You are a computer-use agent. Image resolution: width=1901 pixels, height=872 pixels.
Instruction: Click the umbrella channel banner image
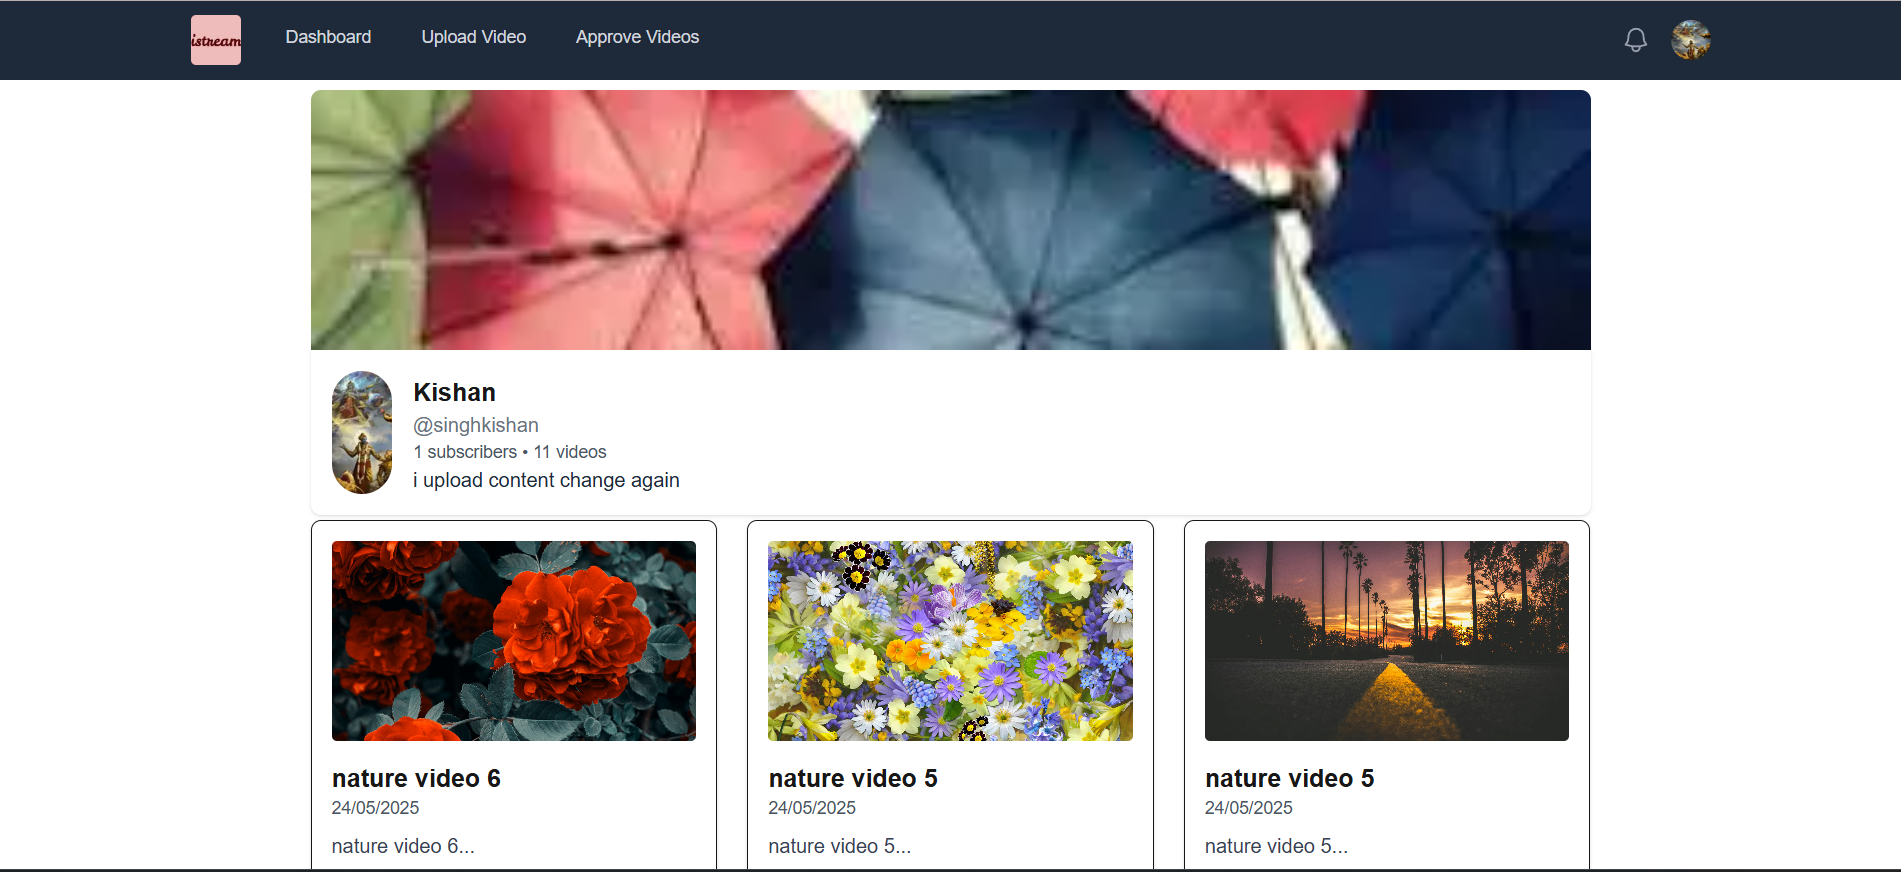pos(950,220)
